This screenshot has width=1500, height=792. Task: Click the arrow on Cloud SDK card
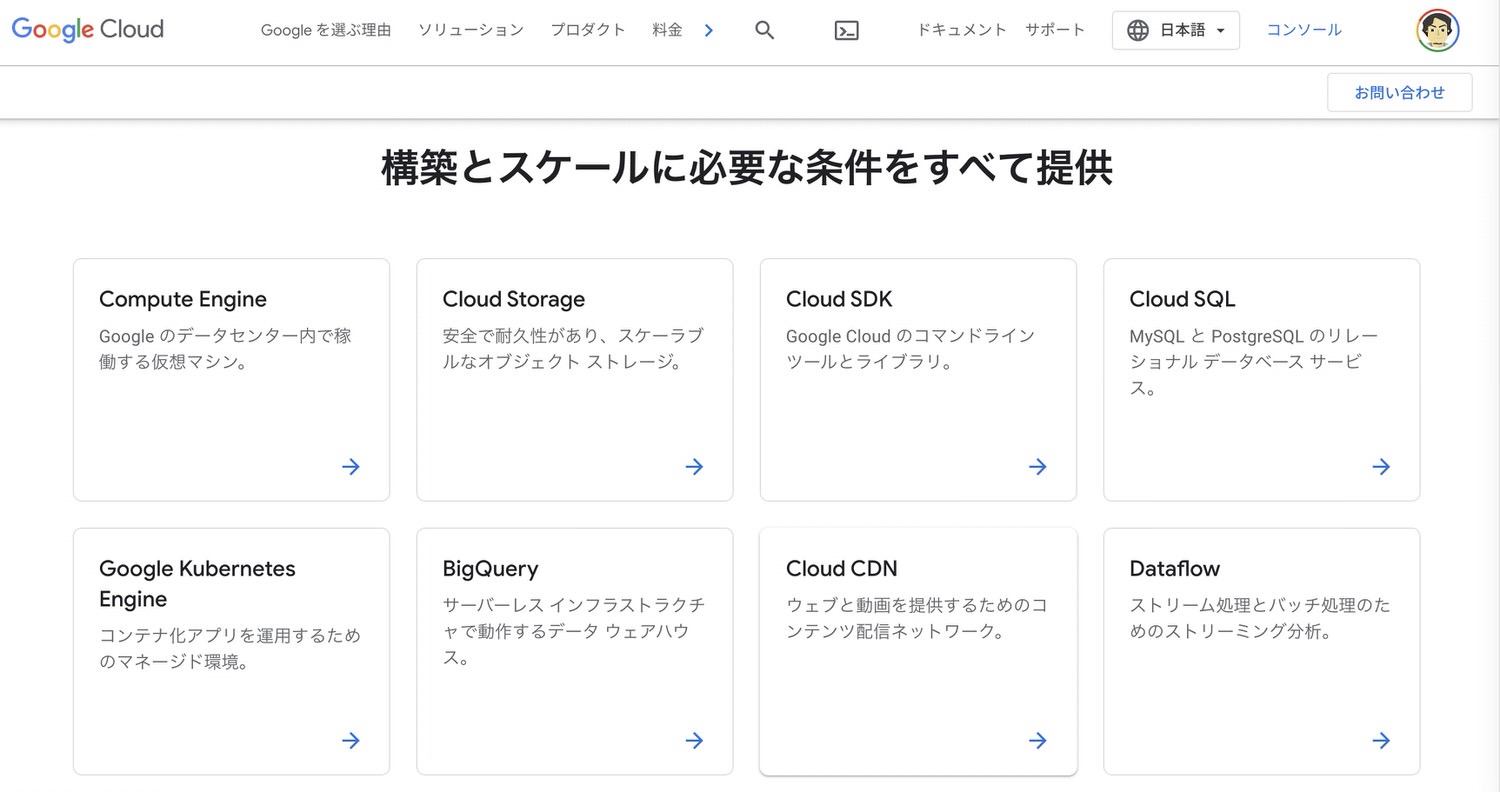pyautogui.click(x=1038, y=466)
